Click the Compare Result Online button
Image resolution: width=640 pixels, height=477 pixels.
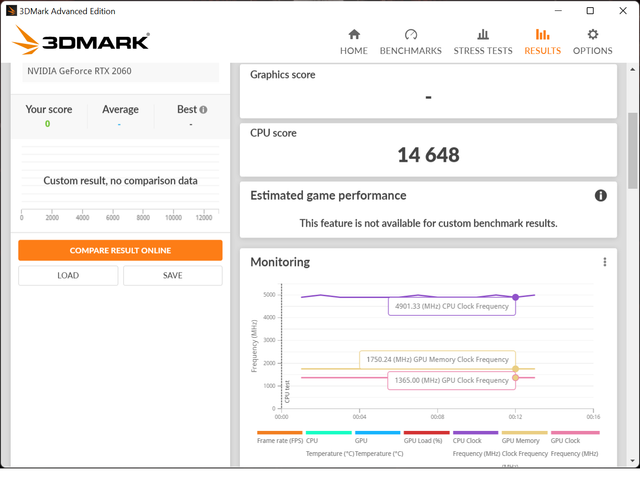(120, 251)
